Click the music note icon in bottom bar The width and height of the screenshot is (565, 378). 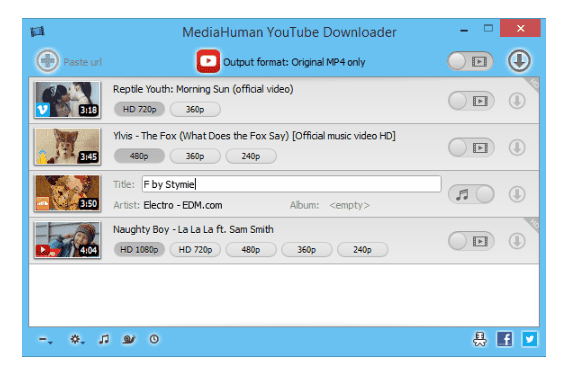(104, 339)
